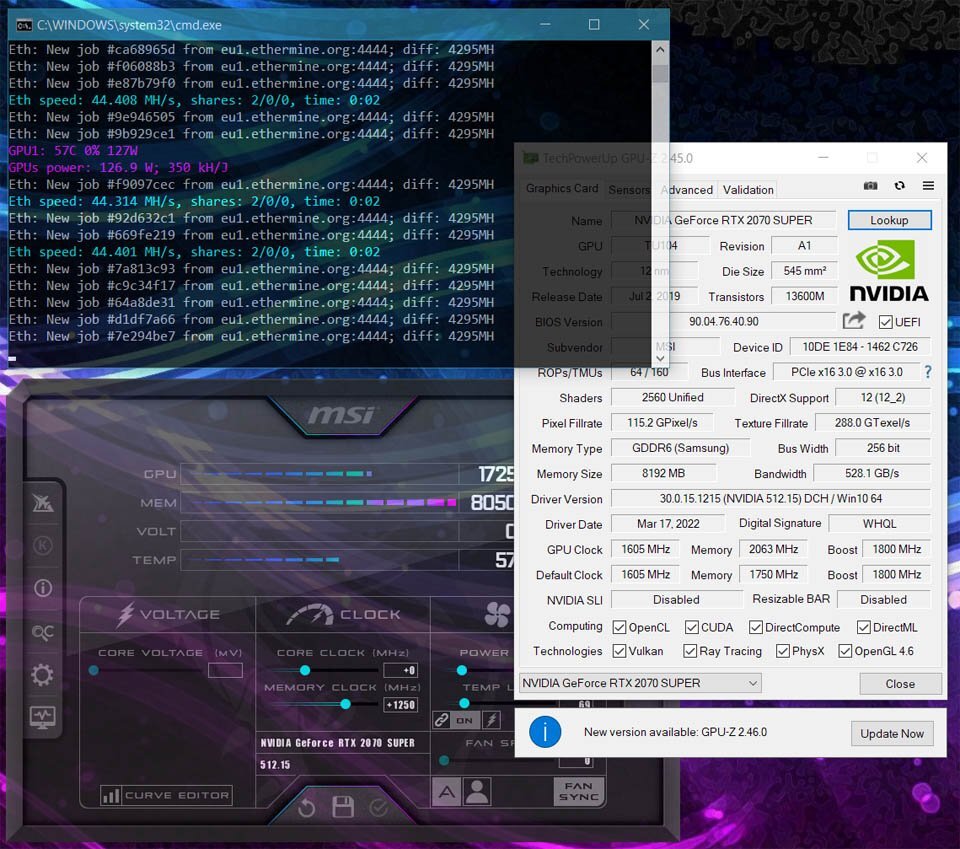Viewport: 960px width, 849px height.
Task: Click the cmd scrollbar up arrow
Action: [659, 50]
